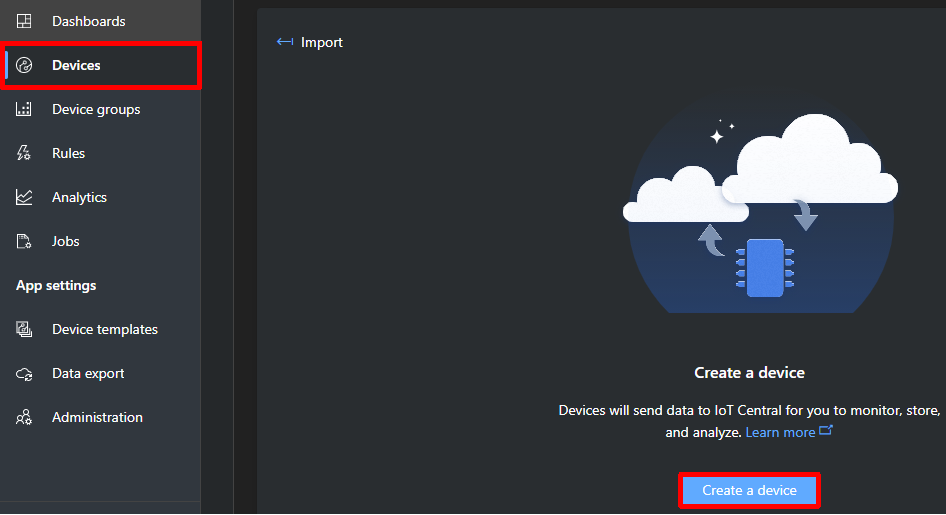Click the Dashboards grid icon
946x515 pixels.
click(24, 21)
